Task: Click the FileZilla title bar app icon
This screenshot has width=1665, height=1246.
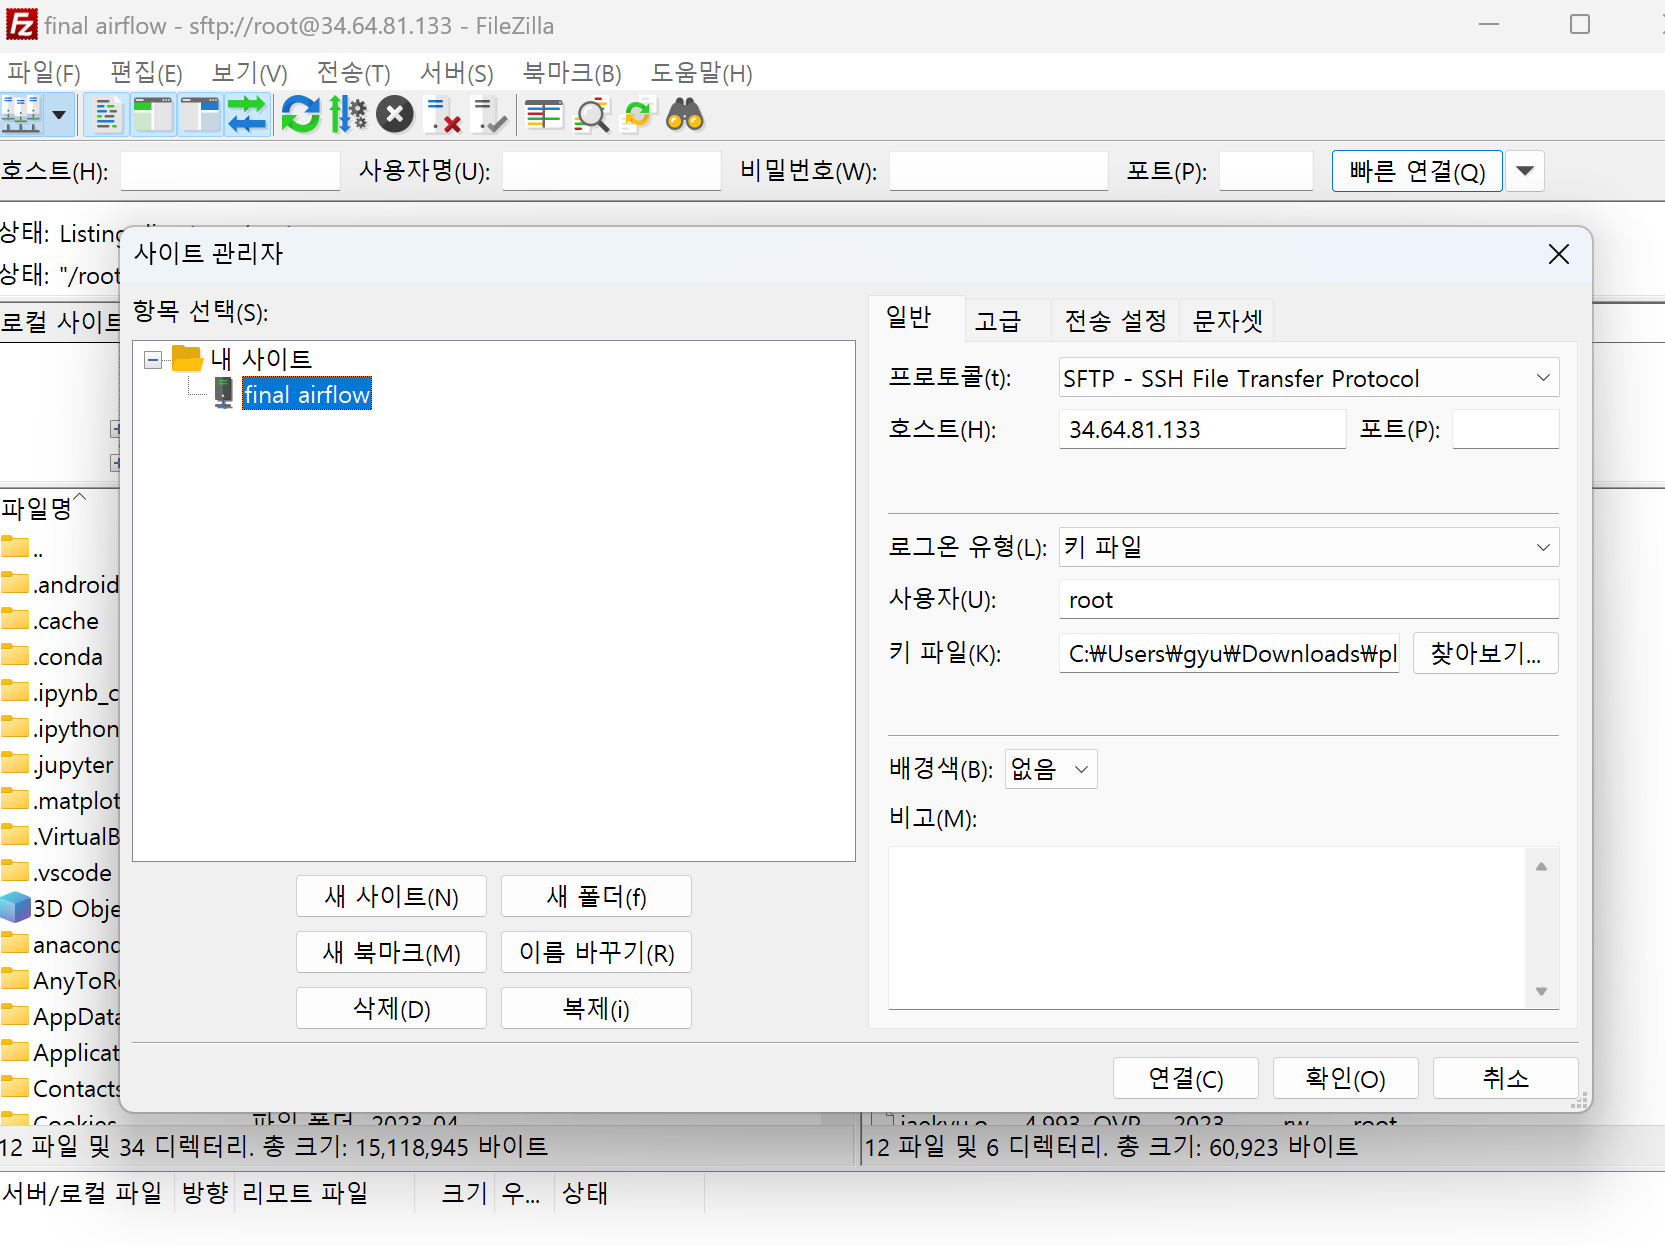Action: click(x=21, y=25)
